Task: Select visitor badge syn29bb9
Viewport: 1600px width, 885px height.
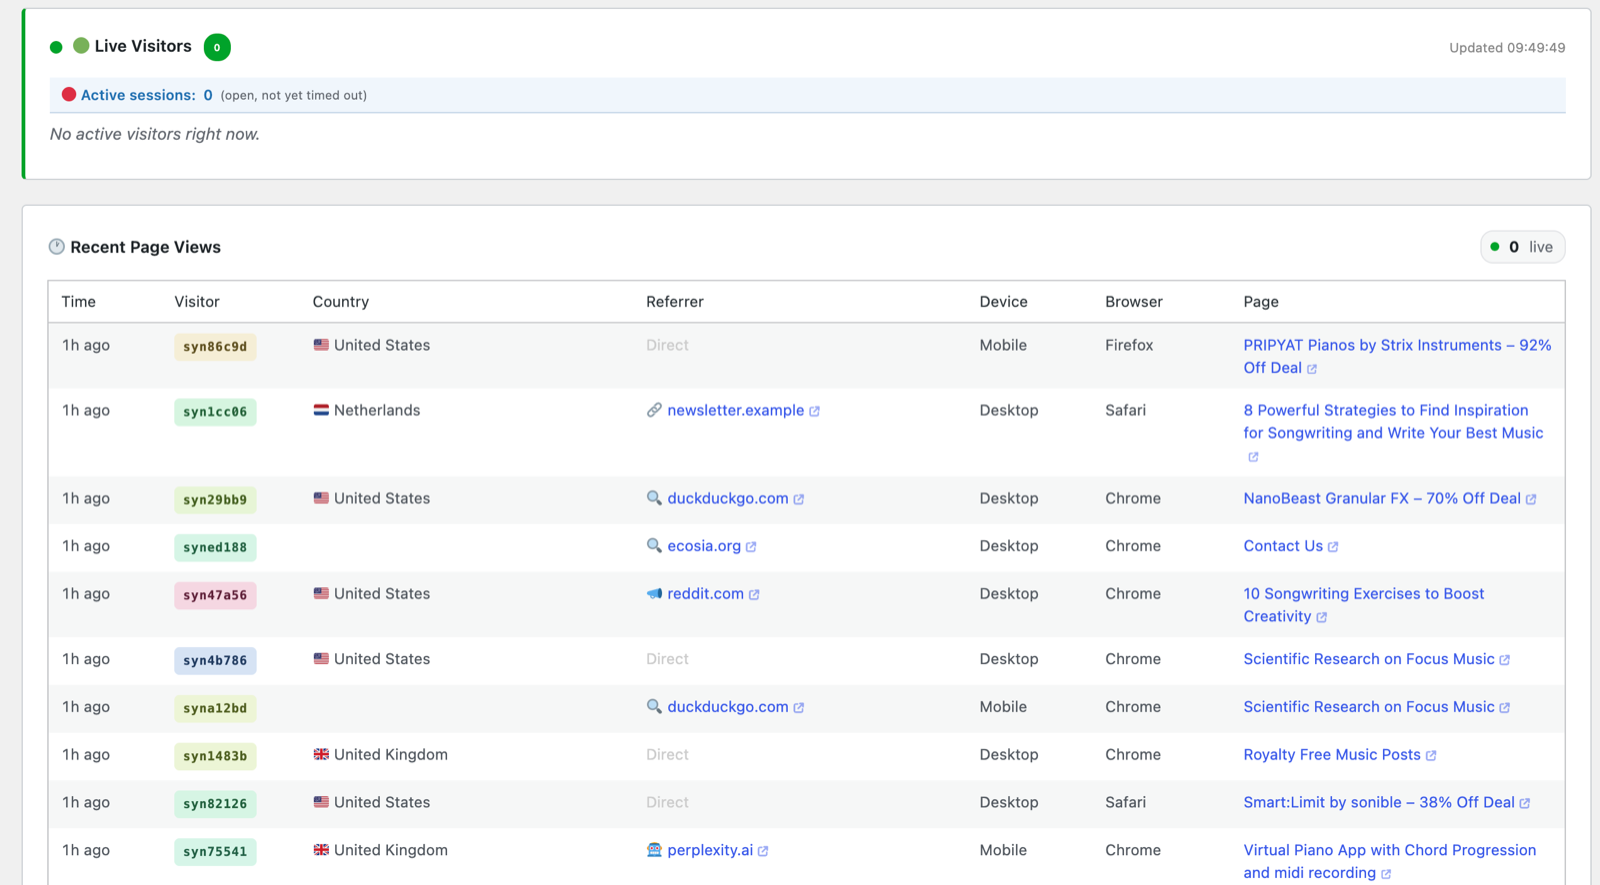Action: click(215, 500)
